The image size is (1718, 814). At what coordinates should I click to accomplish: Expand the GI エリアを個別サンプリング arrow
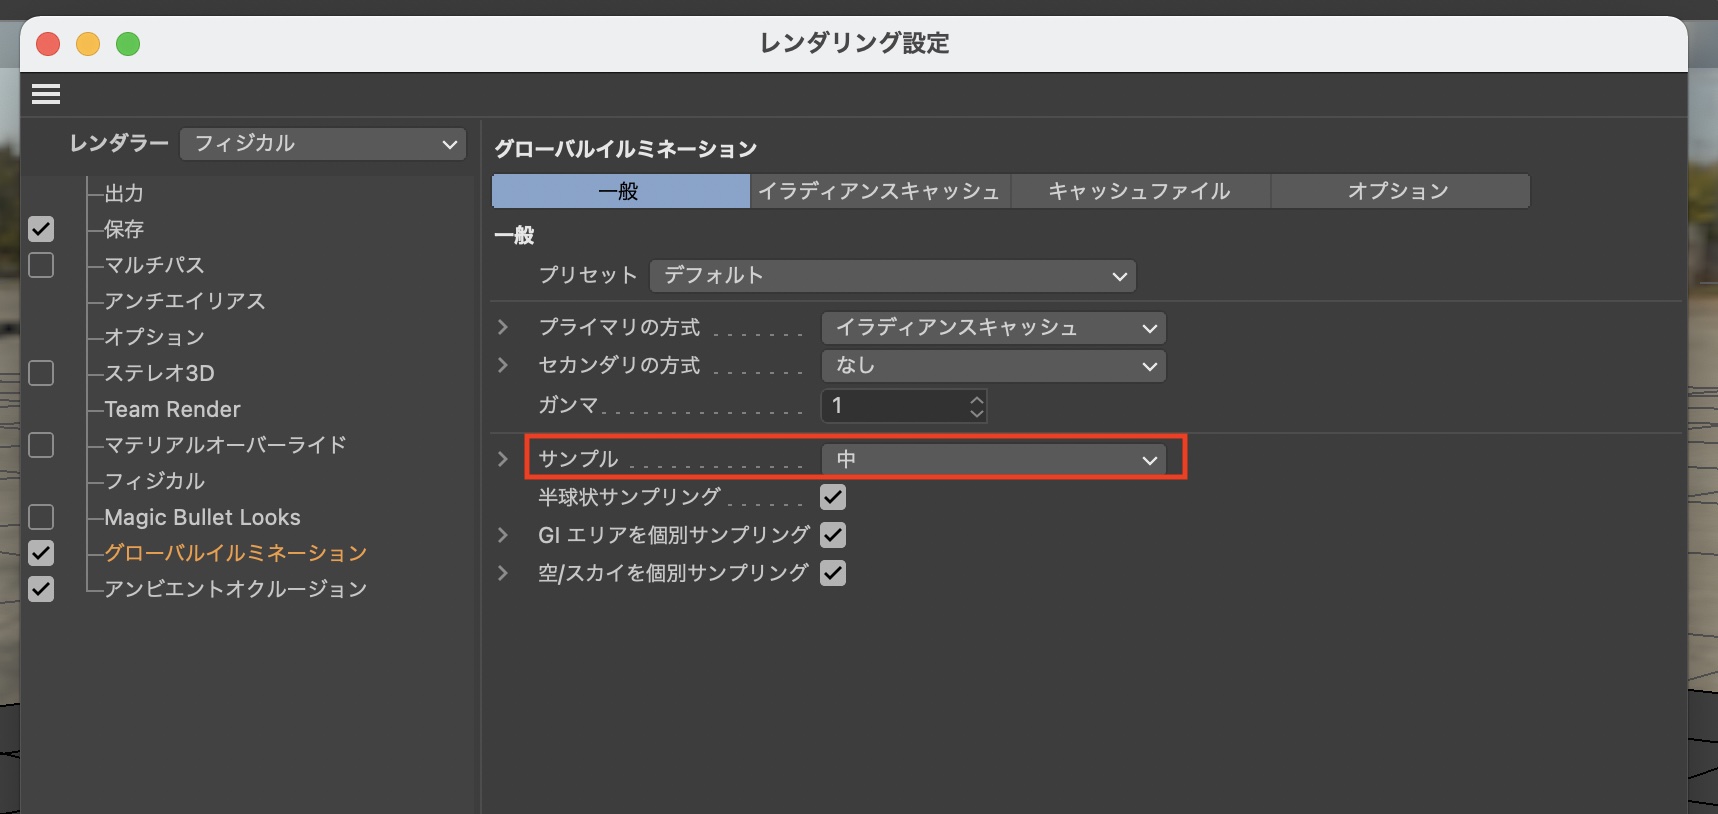pyautogui.click(x=503, y=535)
